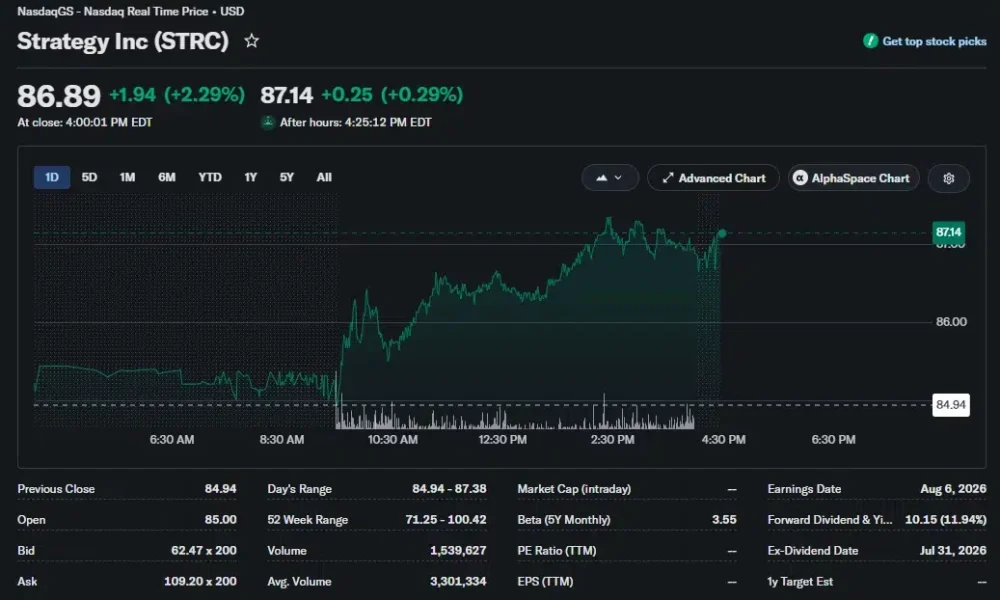Image resolution: width=1000 pixels, height=600 pixels.
Task: Click the PE Ratio (TTM) label
Action: click(x=557, y=550)
